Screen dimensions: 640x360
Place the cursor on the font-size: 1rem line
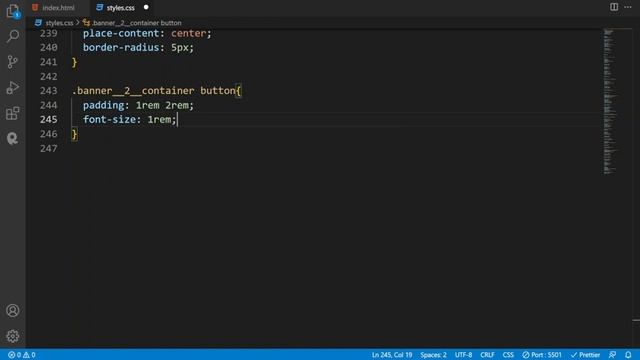click(x=129, y=120)
